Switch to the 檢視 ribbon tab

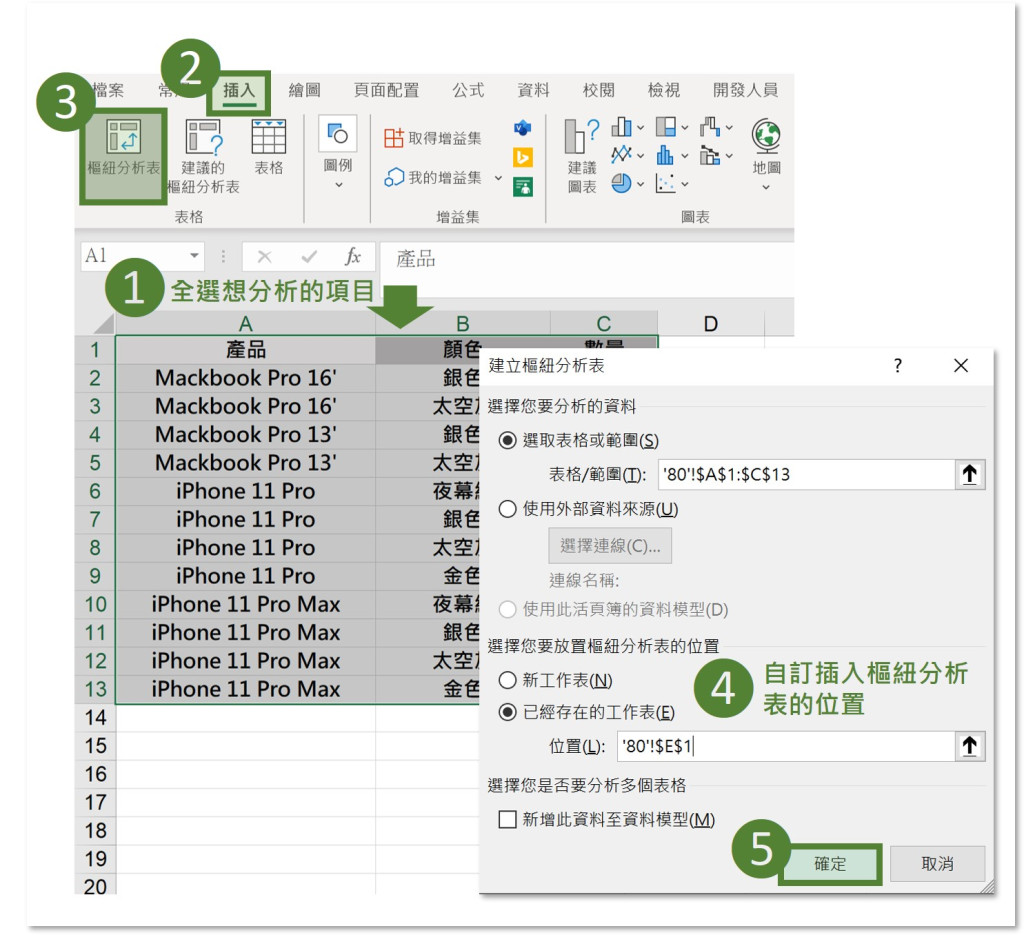tap(664, 90)
